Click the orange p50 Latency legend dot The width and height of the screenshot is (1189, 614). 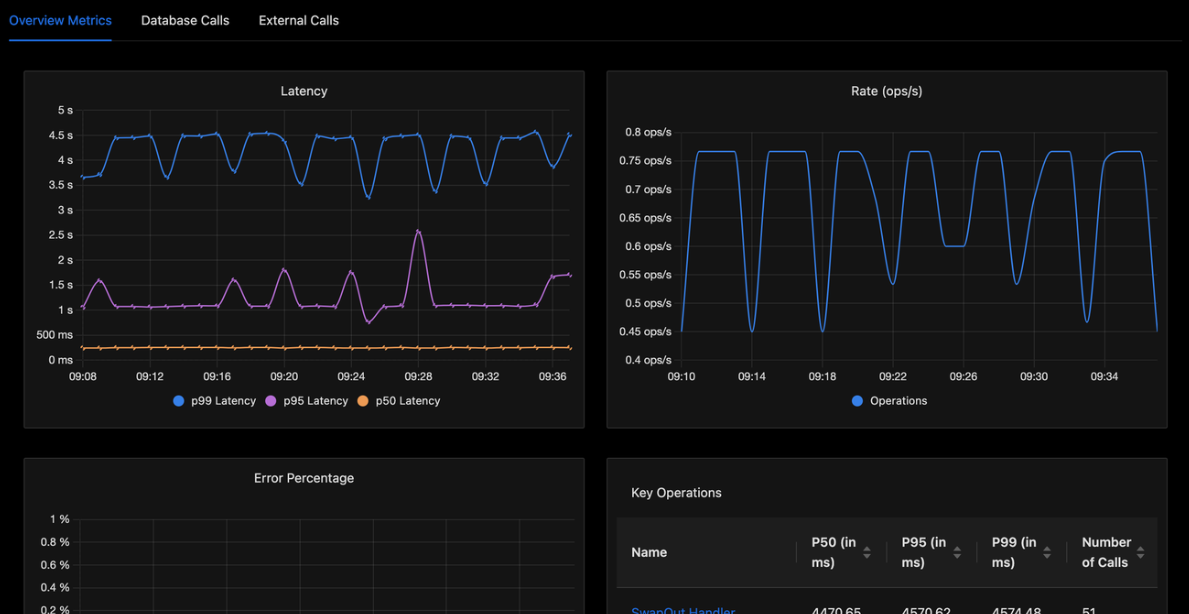(363, 401)
